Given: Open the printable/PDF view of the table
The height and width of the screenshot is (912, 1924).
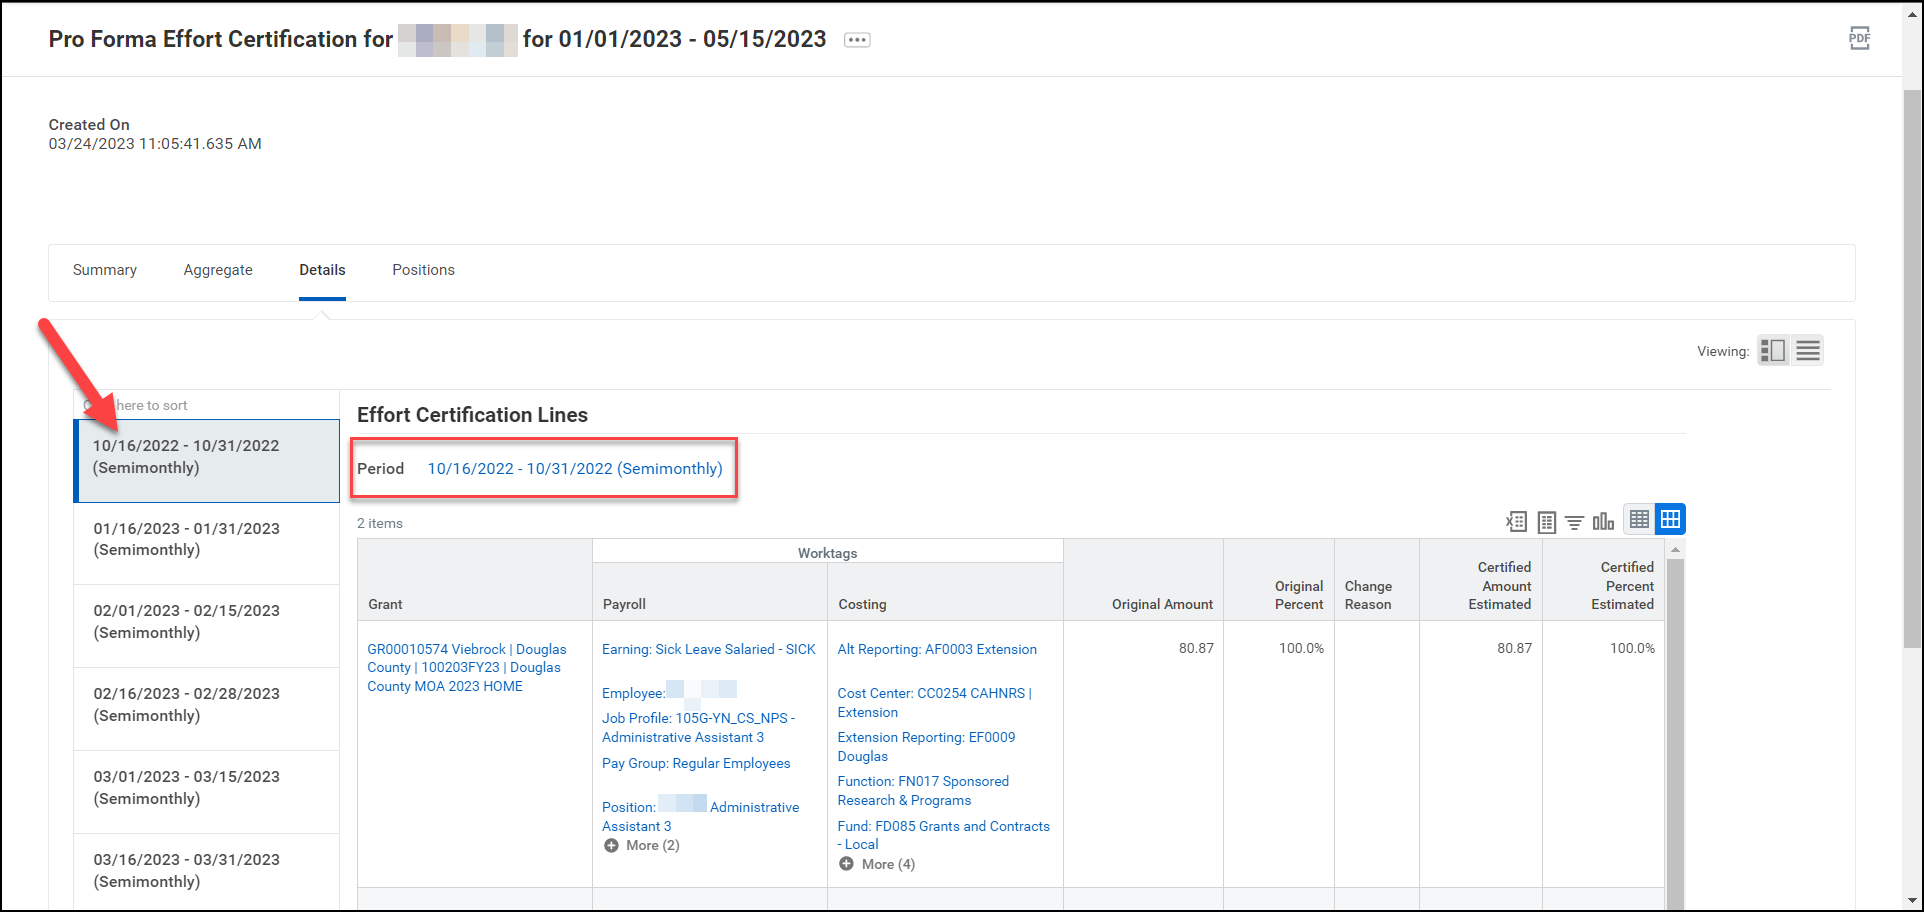Looking at the screenshot, I should click(x=1546, y=521).
